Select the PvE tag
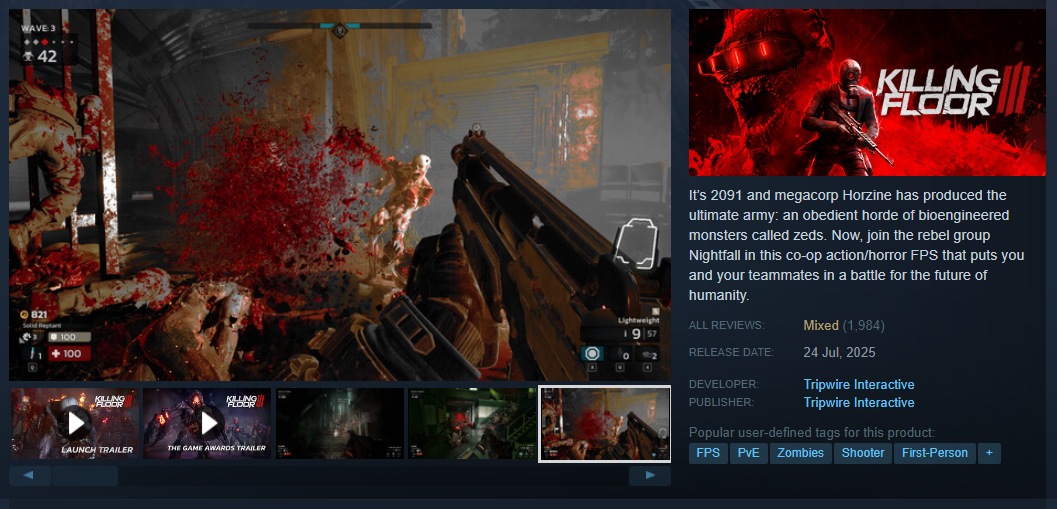Screen dimensions: 1057x509 click(x=748, y=453)
